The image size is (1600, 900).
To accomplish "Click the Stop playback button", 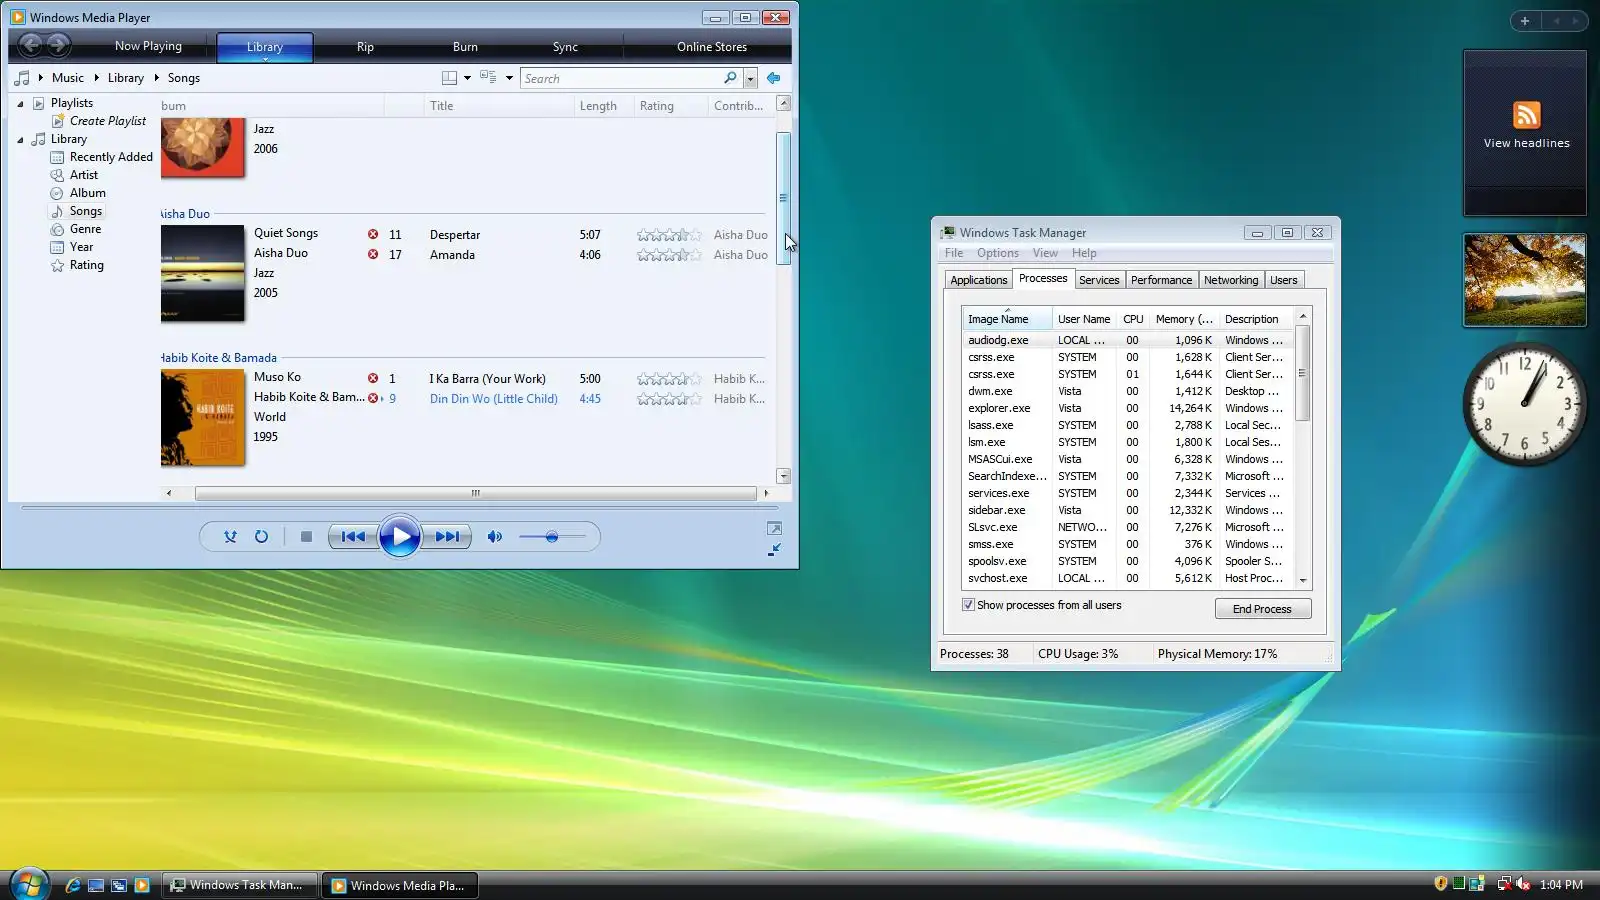I will tap(306, 537).
